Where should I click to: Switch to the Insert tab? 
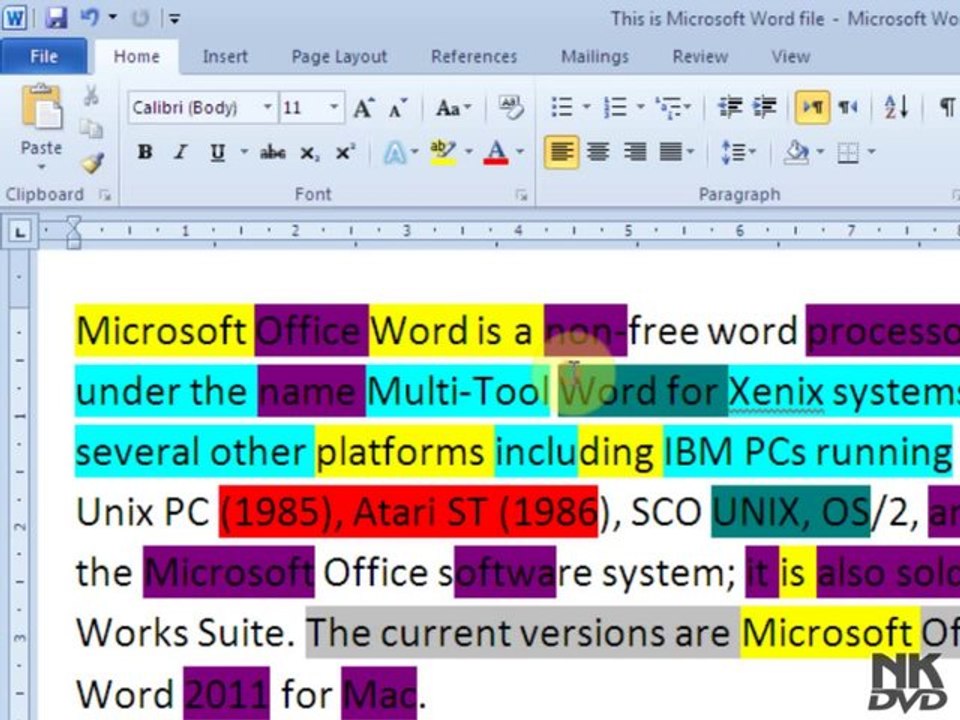coord(225,56)
